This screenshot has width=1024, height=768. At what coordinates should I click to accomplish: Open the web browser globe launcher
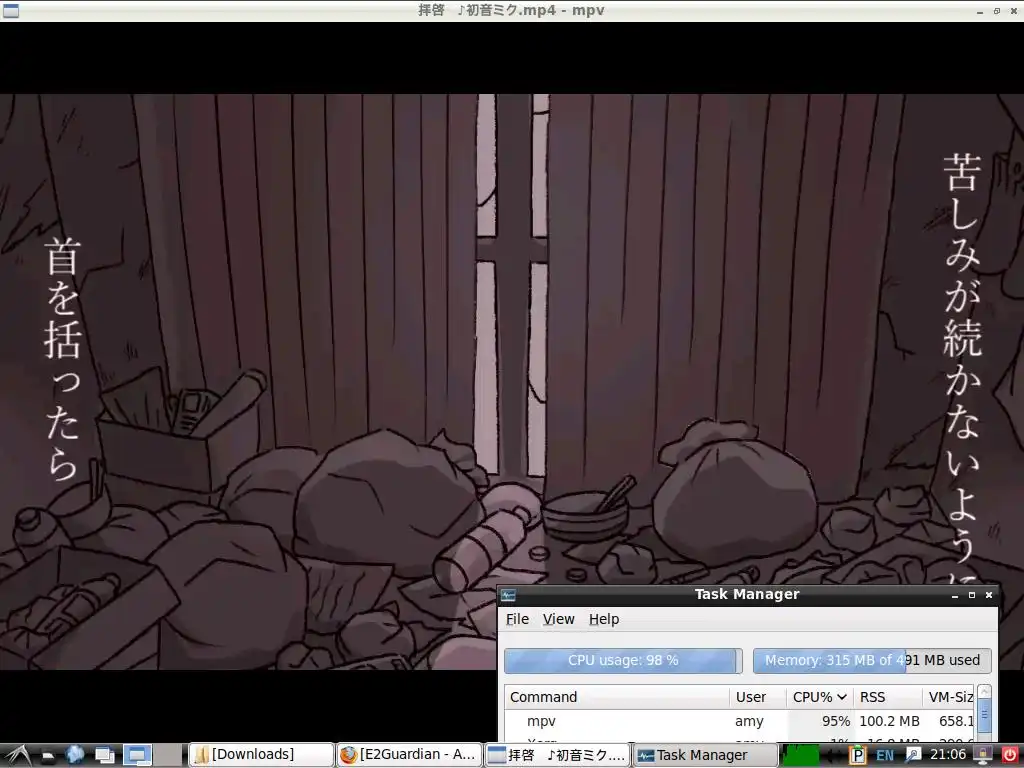click(x=75, y=755)
